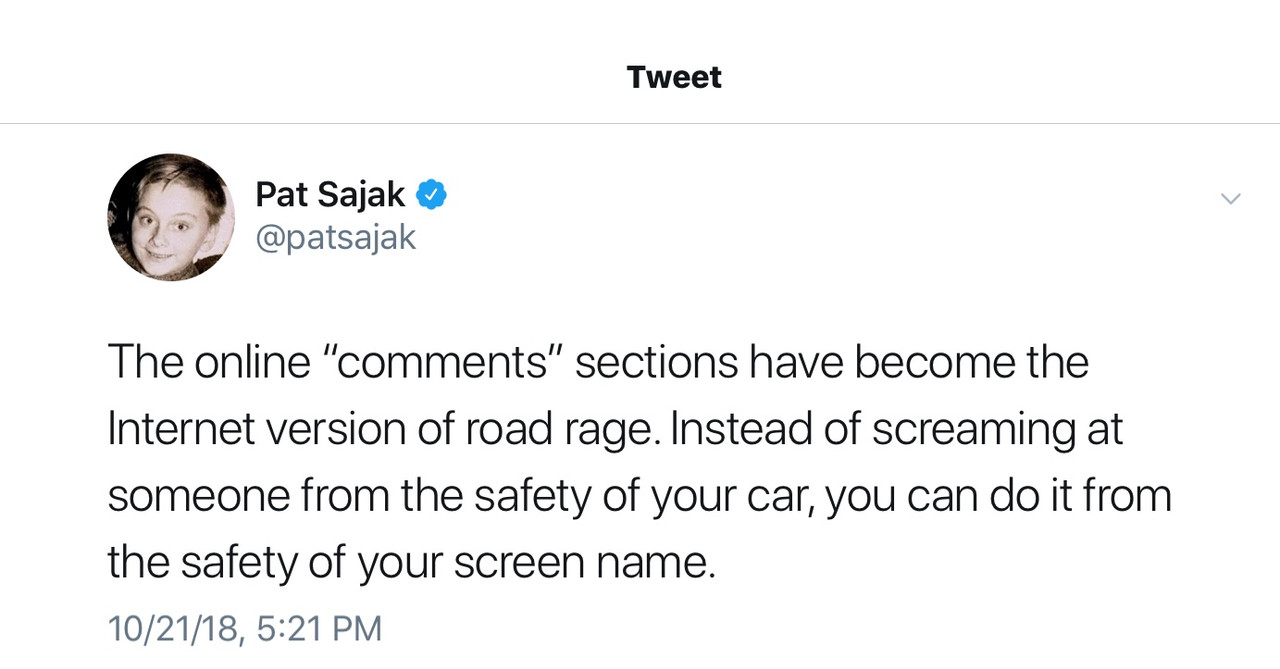The image size is (1280, 669).
Task: Click the words "screen name" in the tweet
Action: pos(585,563)
